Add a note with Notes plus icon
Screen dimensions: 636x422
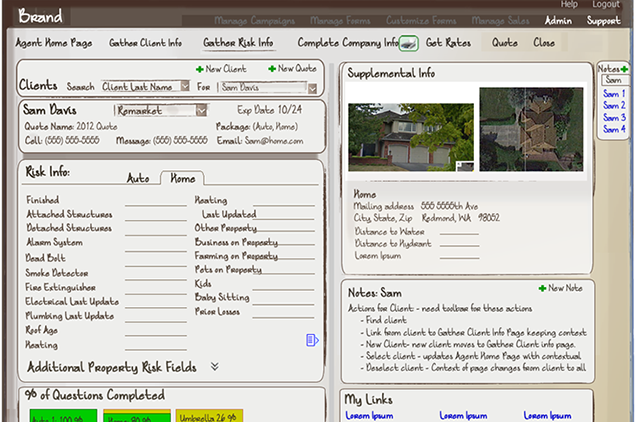(x=625, y=68)
